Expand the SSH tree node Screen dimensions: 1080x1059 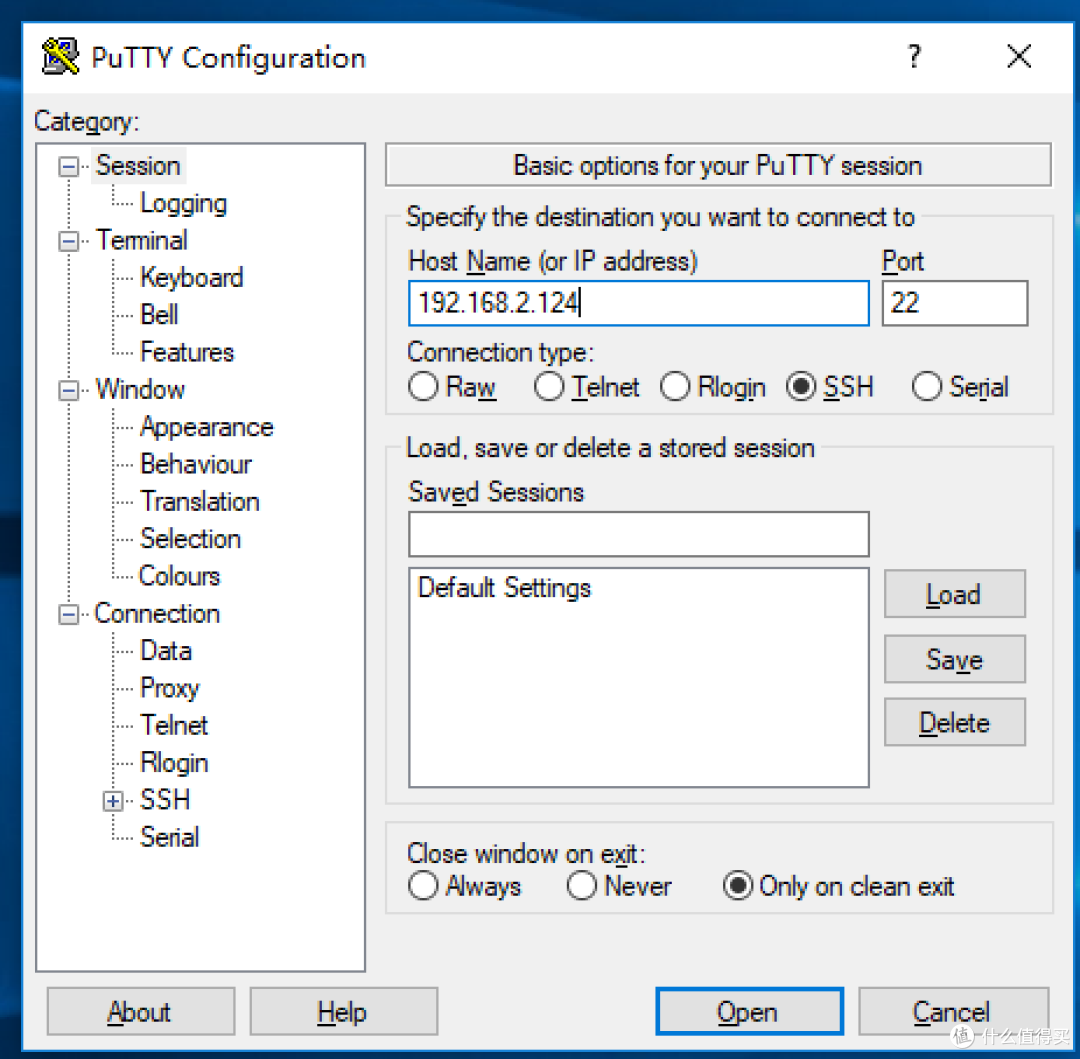click(x=113, y=801)
